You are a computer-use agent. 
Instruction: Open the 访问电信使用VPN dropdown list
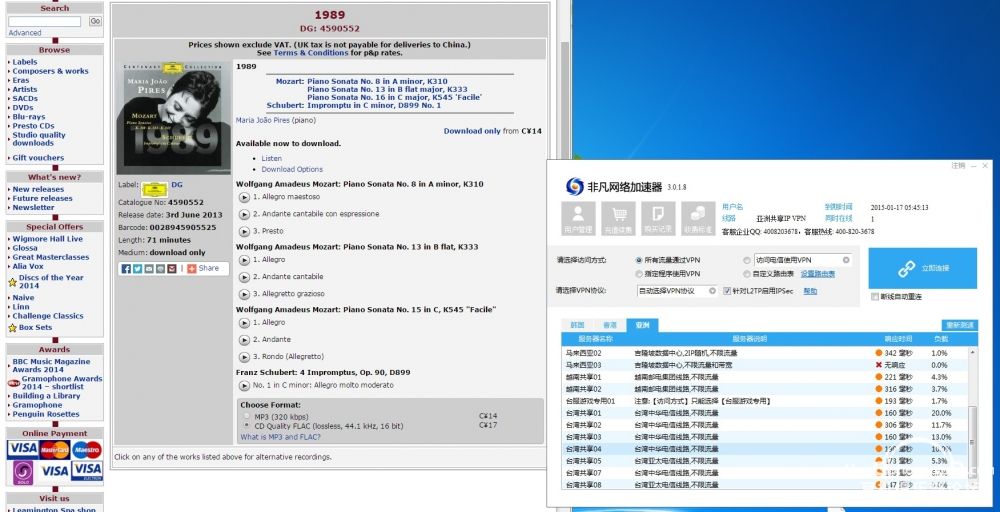pos(803,260)
